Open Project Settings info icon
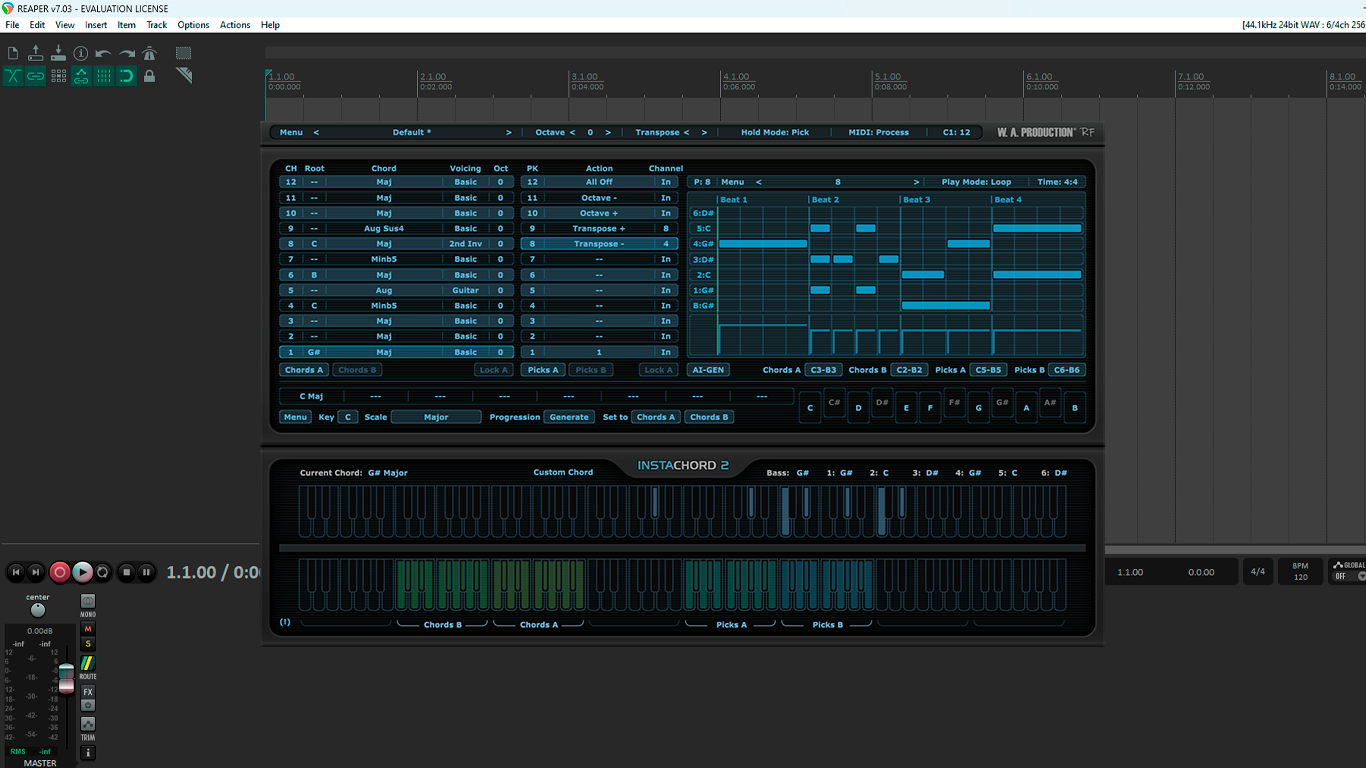1366x768 pixels. tap(81, 53)
